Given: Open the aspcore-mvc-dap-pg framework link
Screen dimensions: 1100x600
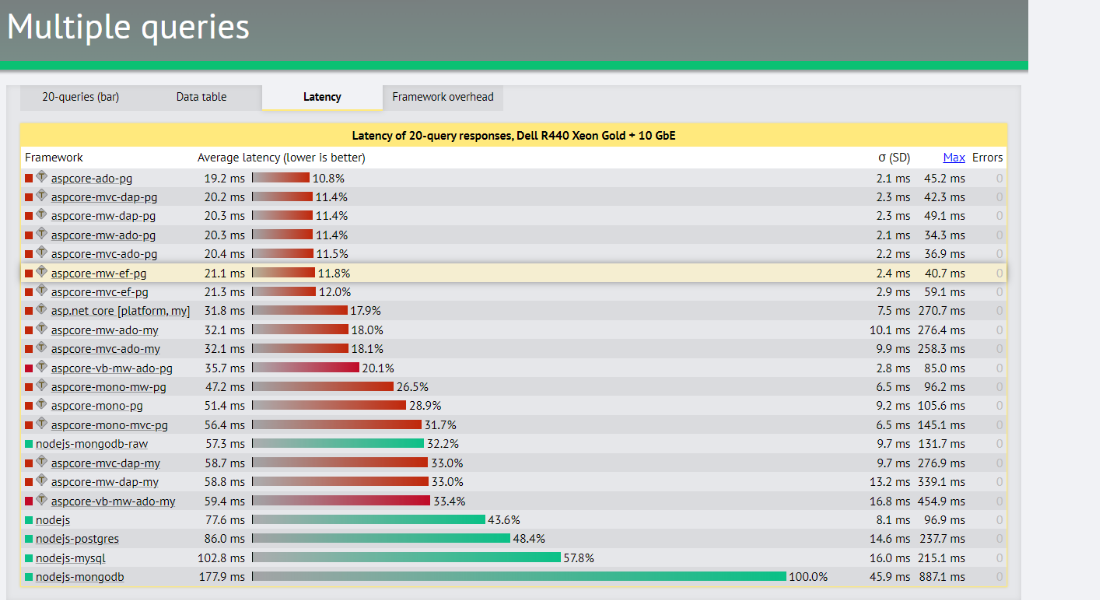Looking at the screenshot, I should tap(104, 197).
